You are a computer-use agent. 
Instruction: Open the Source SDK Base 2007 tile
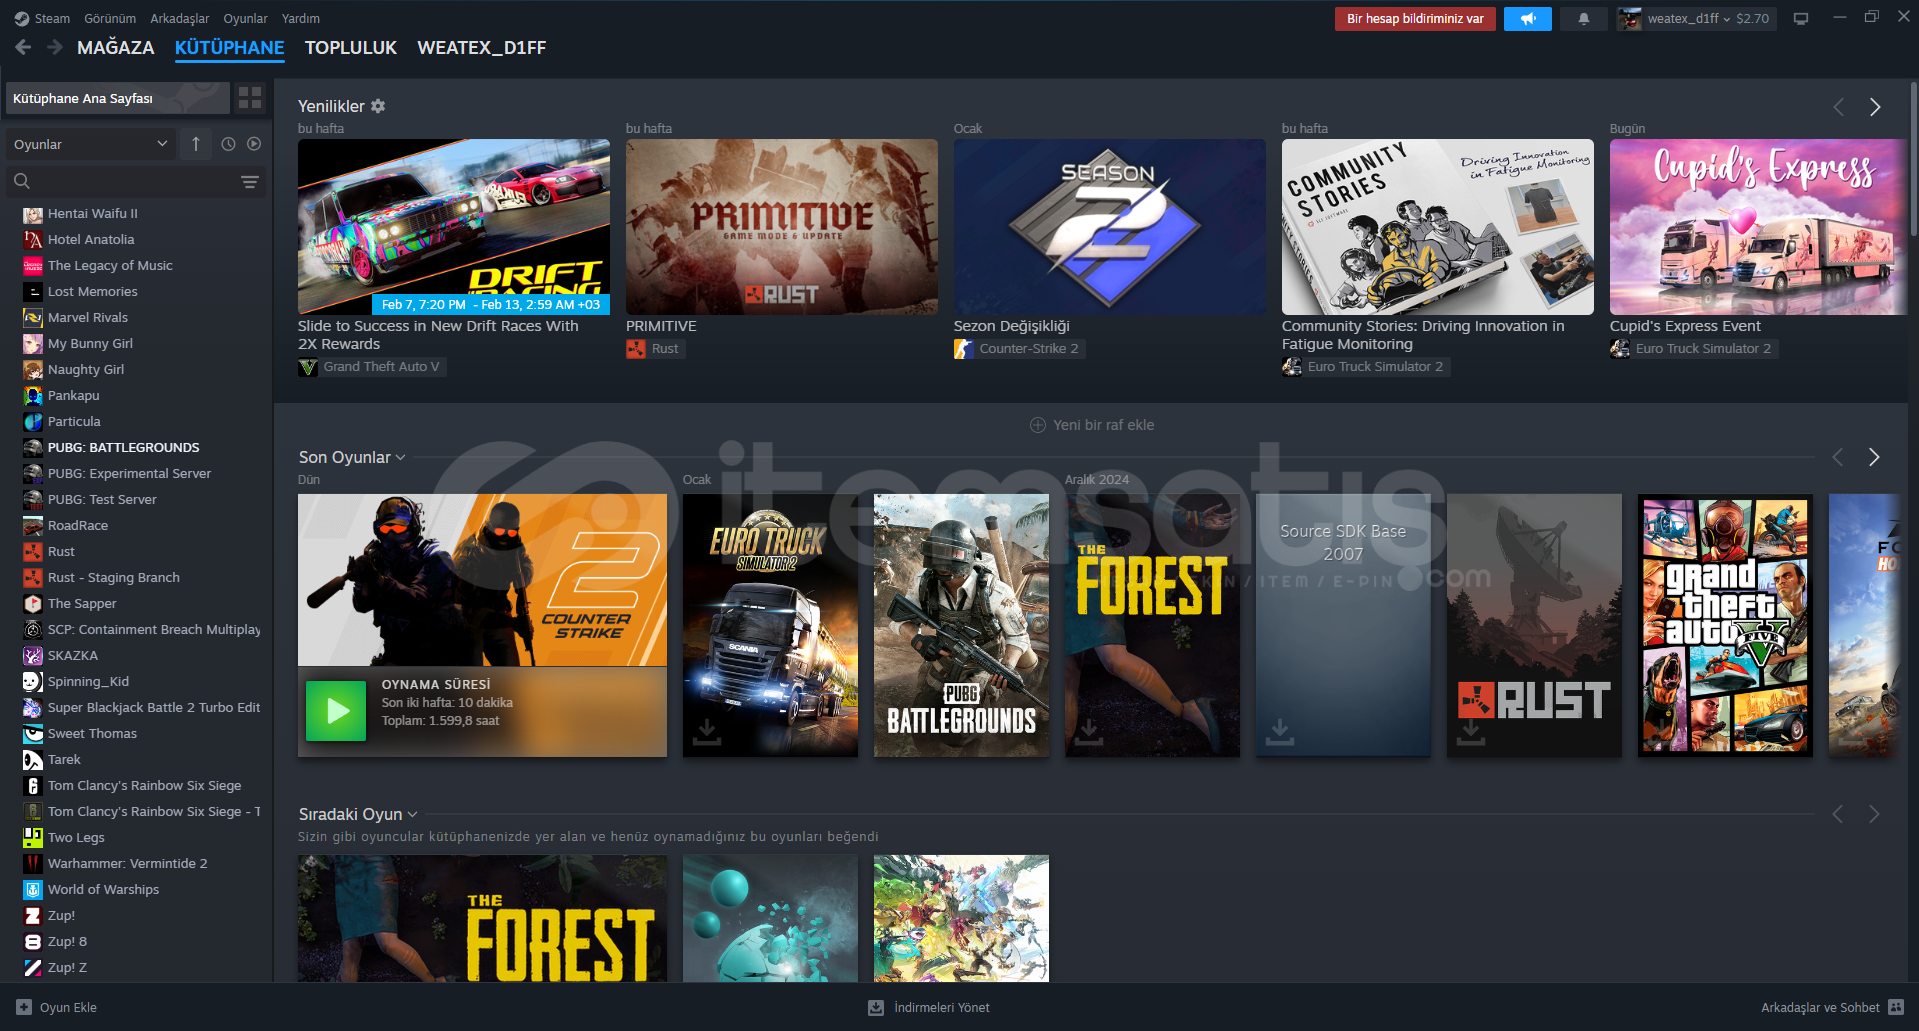point(1343,625)
